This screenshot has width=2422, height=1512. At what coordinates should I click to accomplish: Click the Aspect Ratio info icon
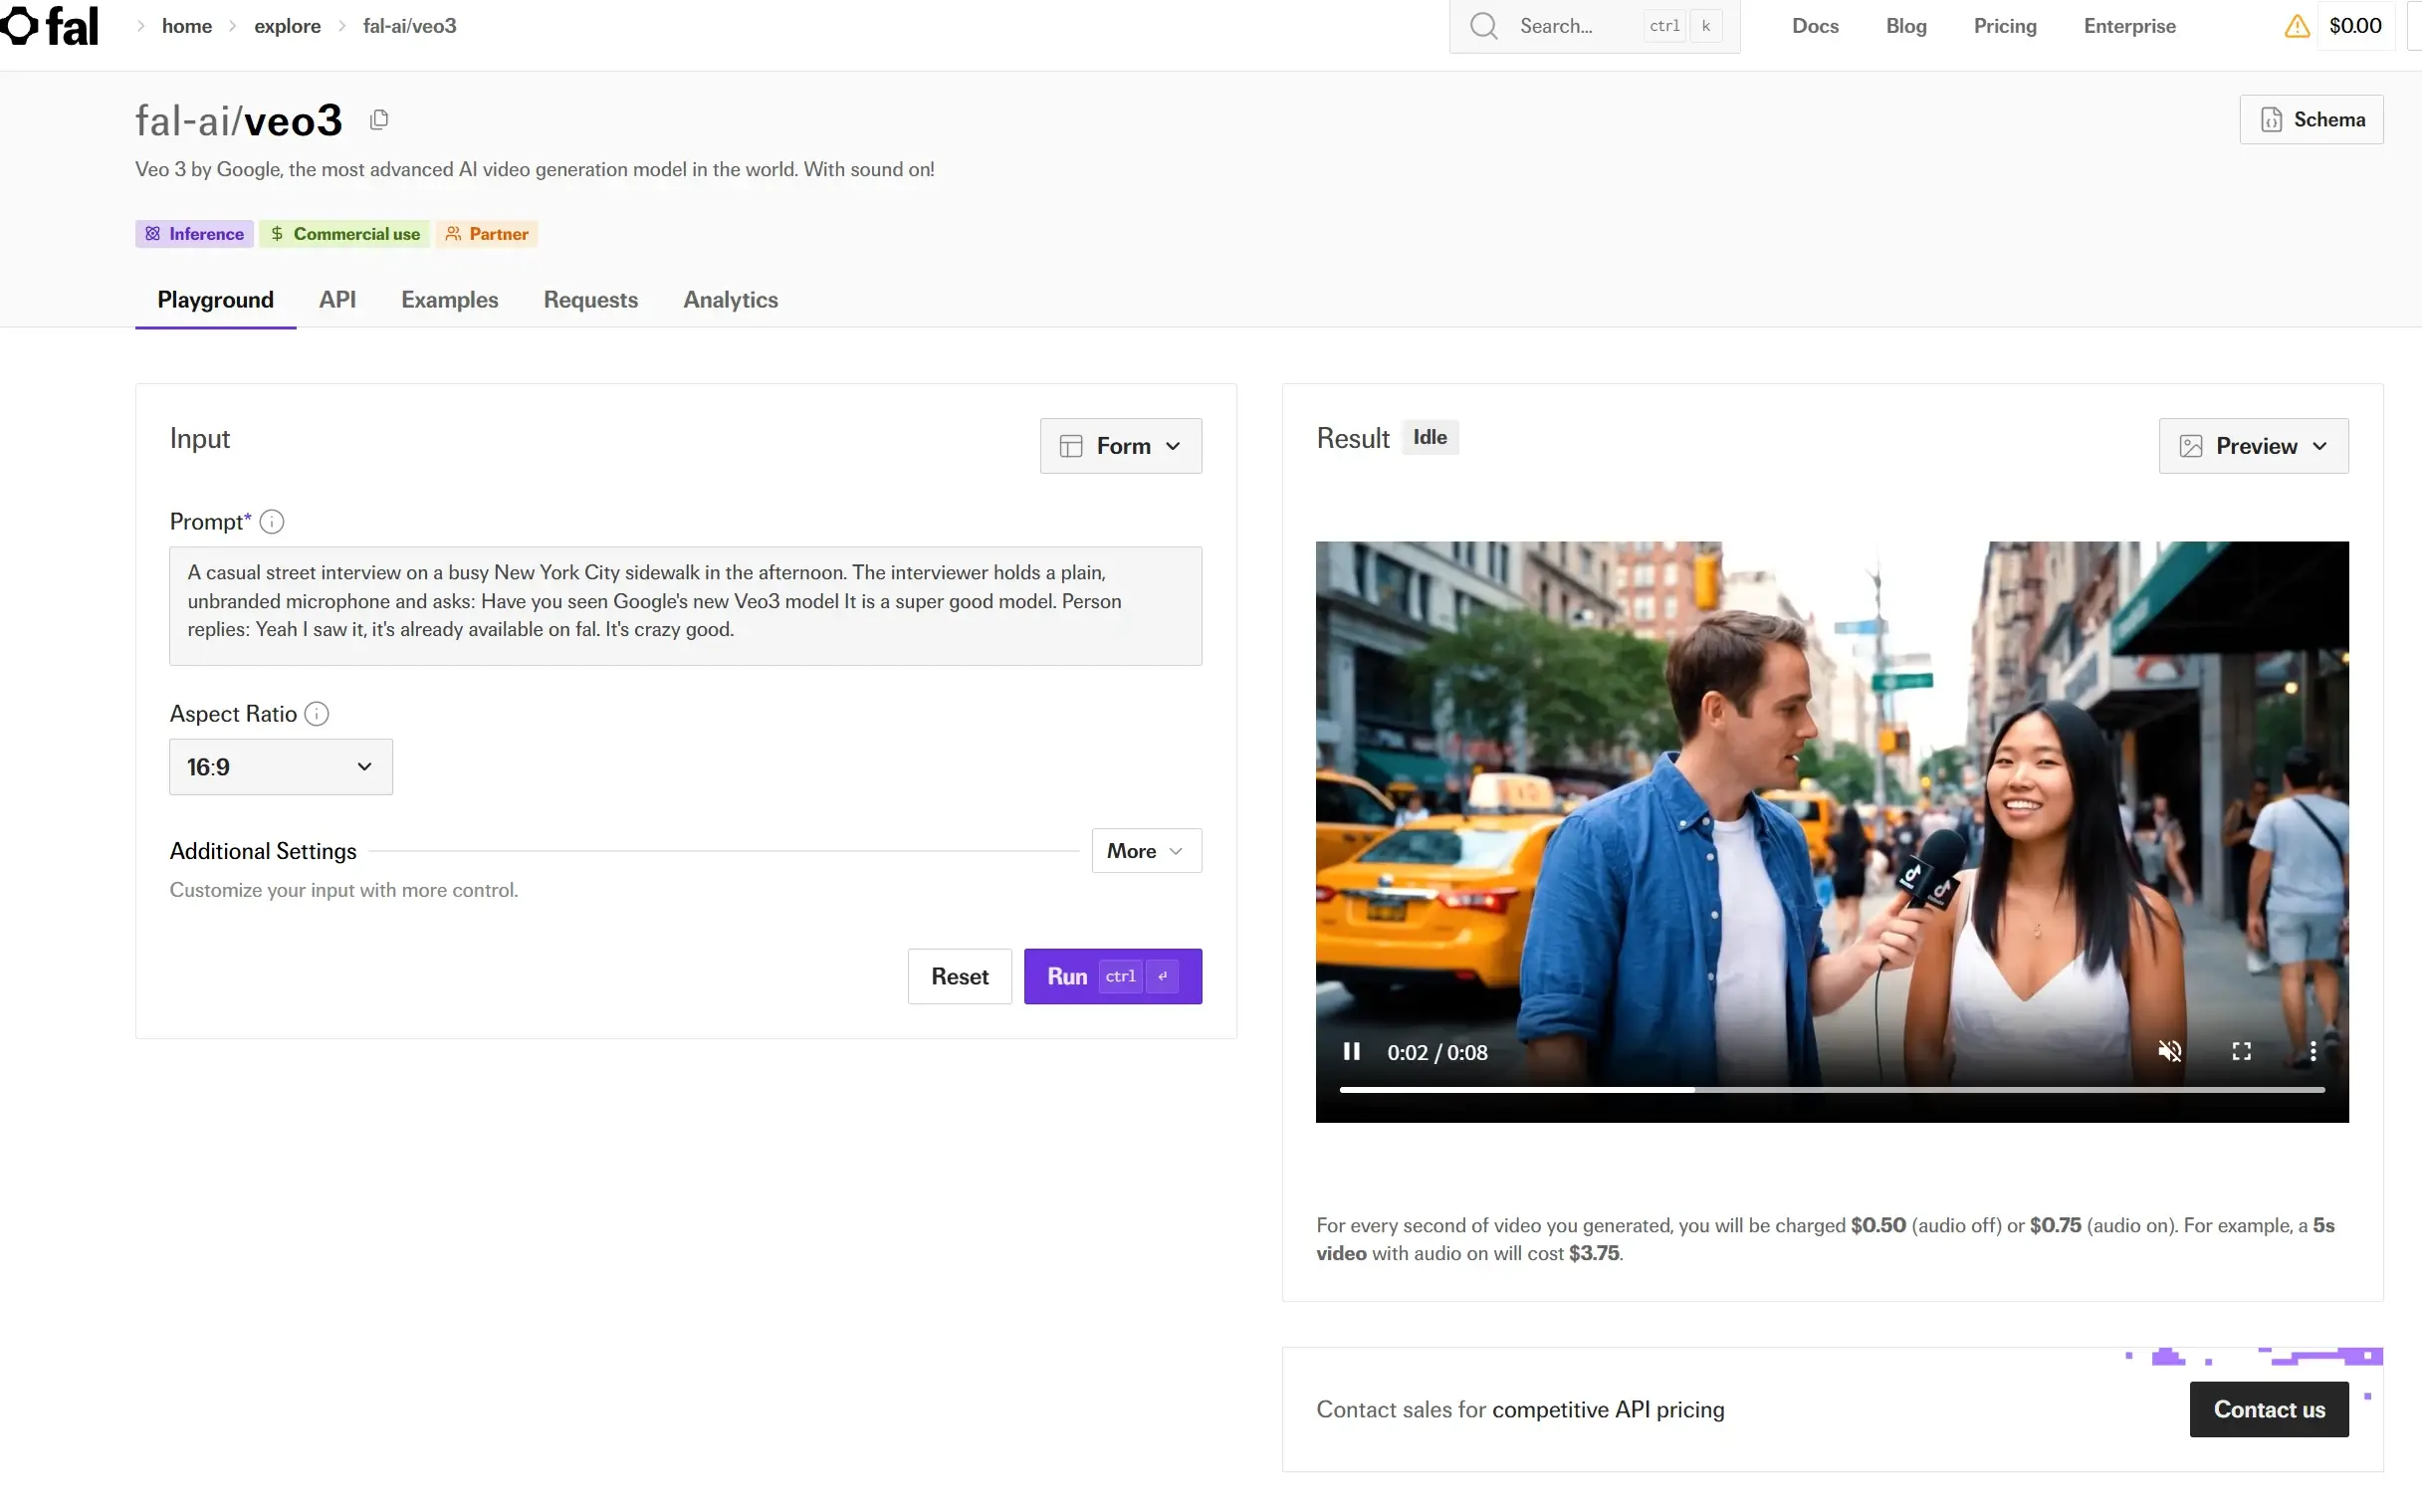coord(317,714)
